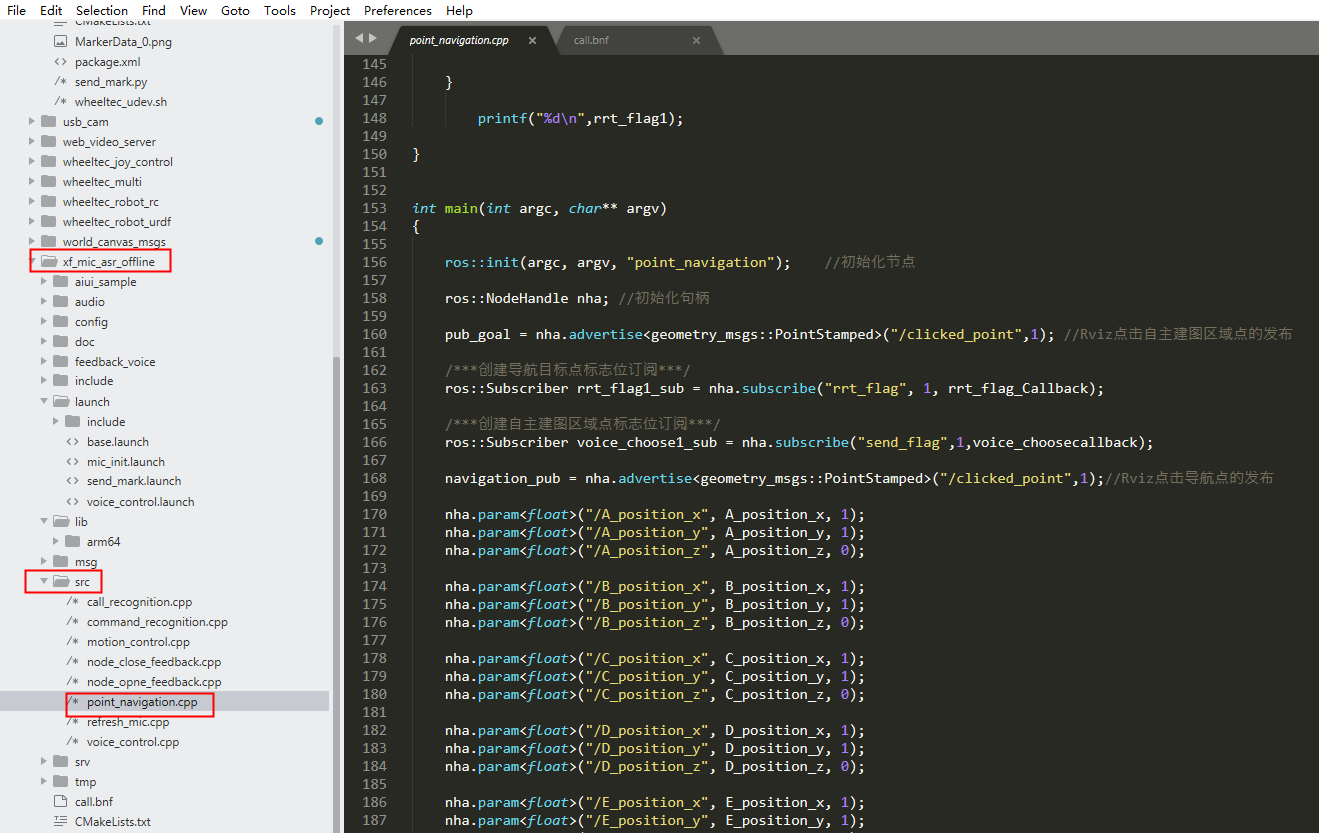This screenshot has height=833, width=1319.
Task: Click the text file icon for CMakeLists.txt at bottom
Action: click(60, 822)
